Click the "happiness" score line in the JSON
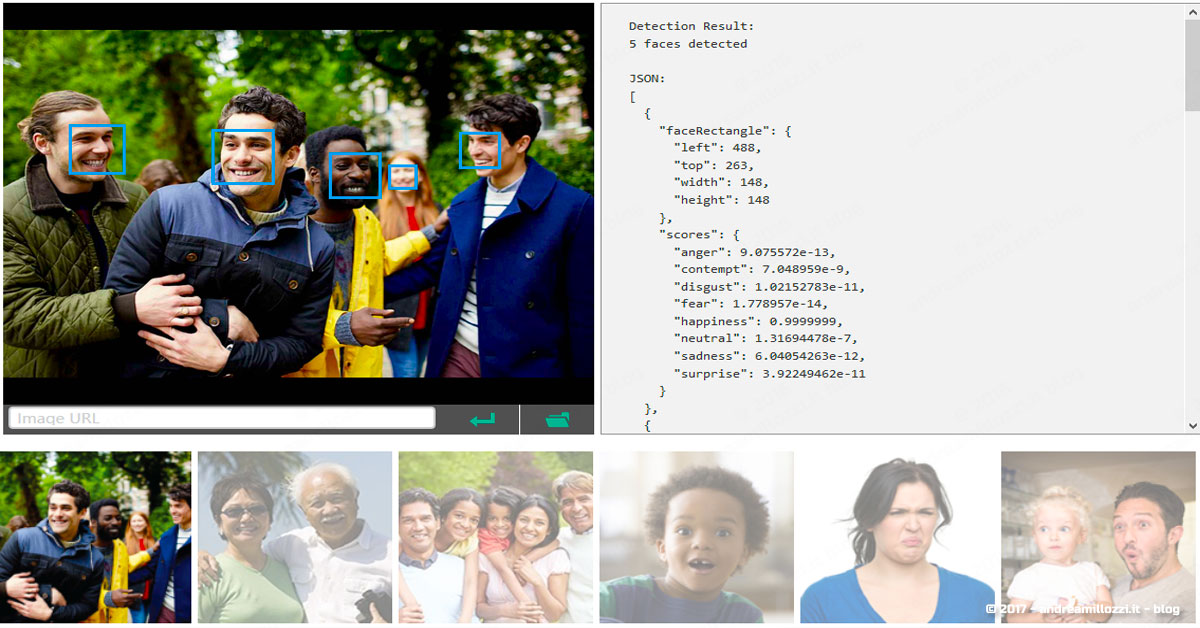 click(758, 321)
